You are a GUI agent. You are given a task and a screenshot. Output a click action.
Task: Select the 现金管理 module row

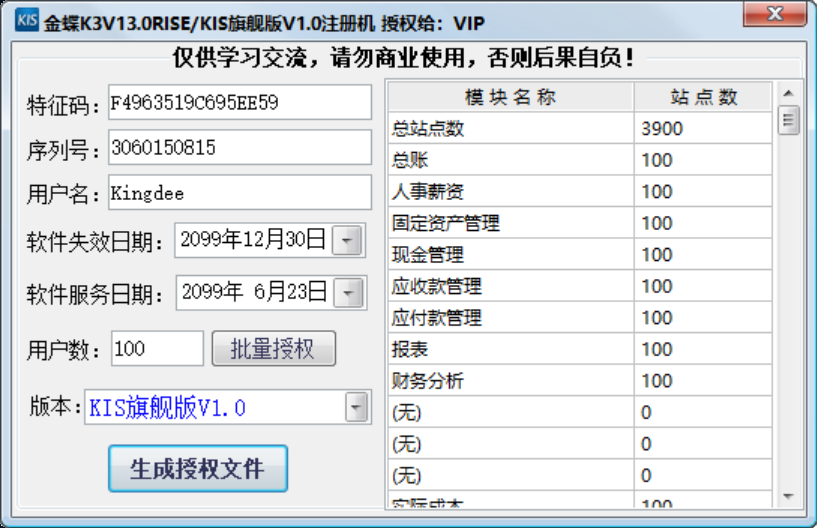(x=579, y=254)
